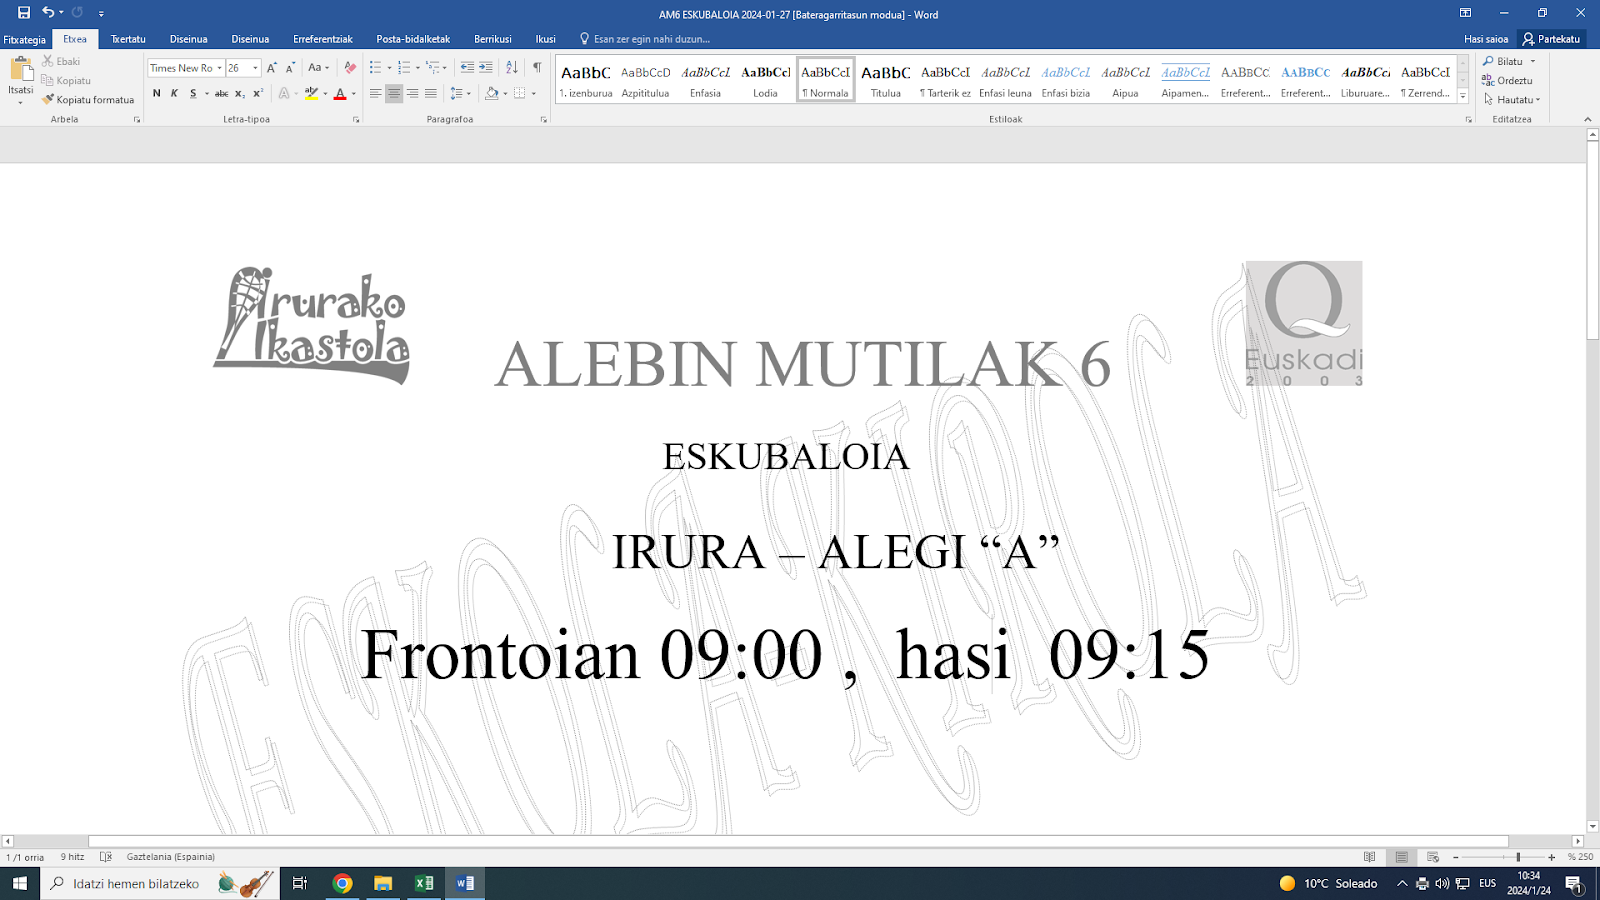Click the Partekatu share button

click(x=1551, y=39)
